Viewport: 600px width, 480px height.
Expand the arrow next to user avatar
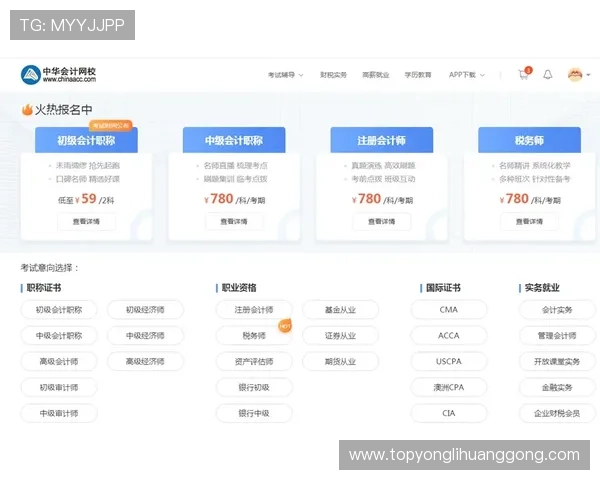589,75
